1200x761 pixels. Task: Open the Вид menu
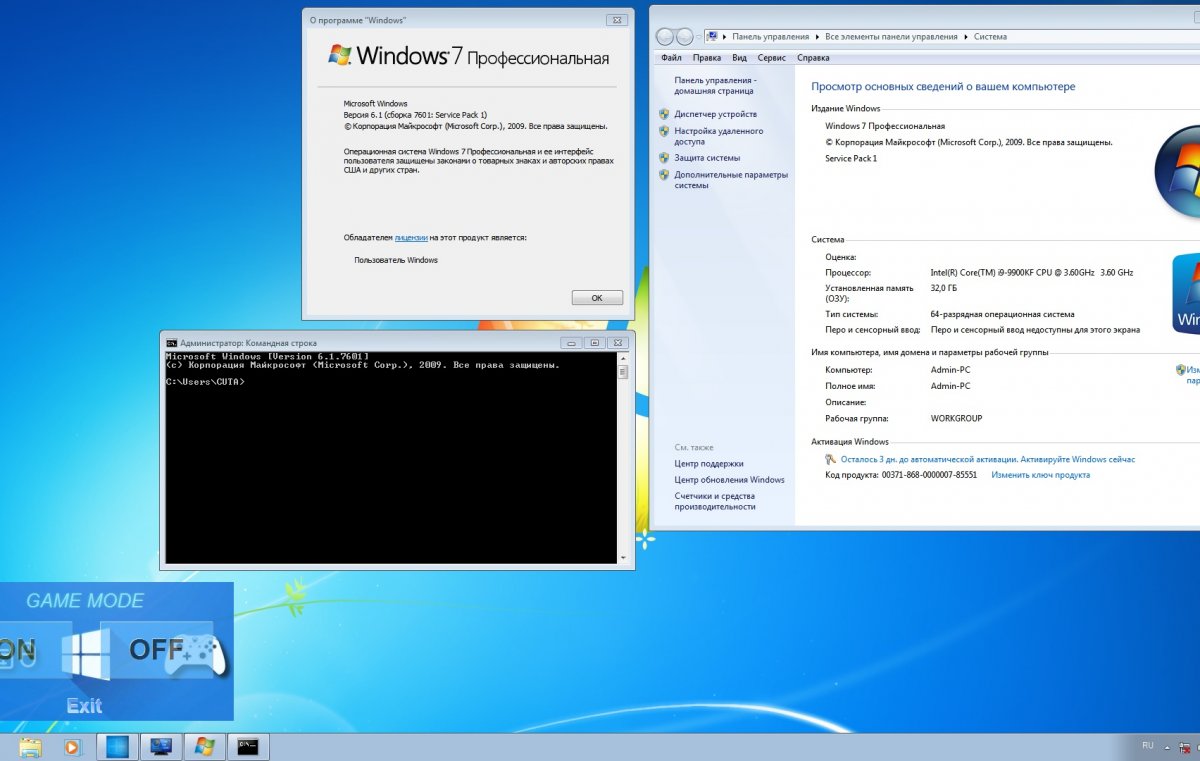coord(740,58)
